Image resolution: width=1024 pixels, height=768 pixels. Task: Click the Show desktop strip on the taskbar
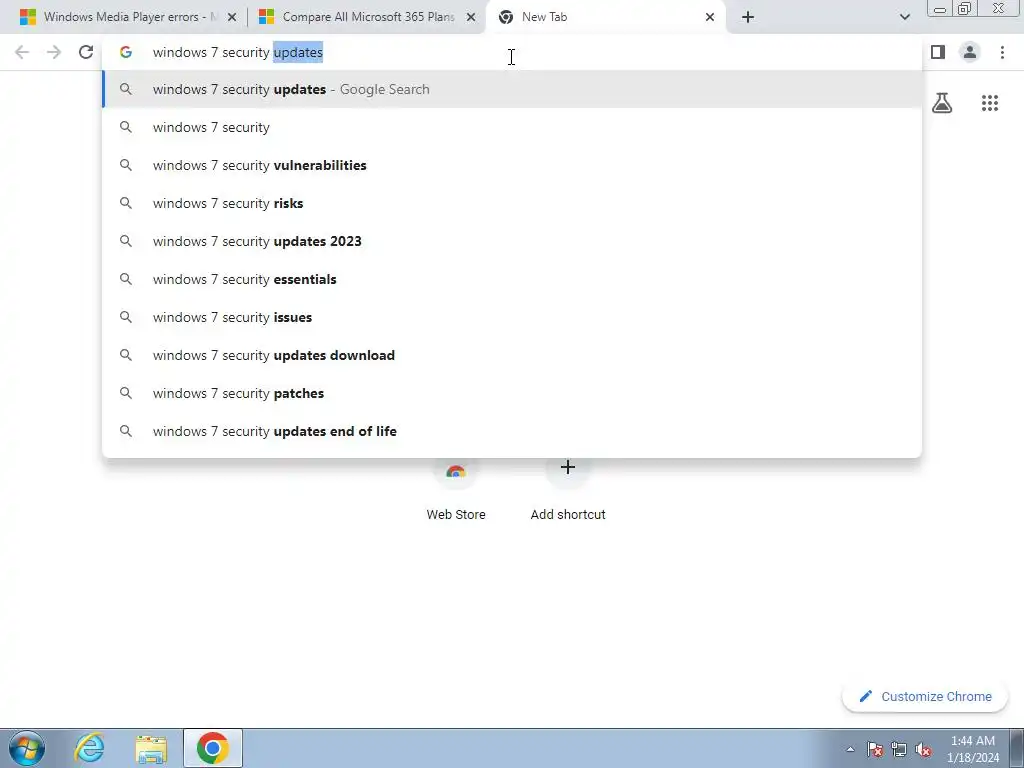[1017, 748]
